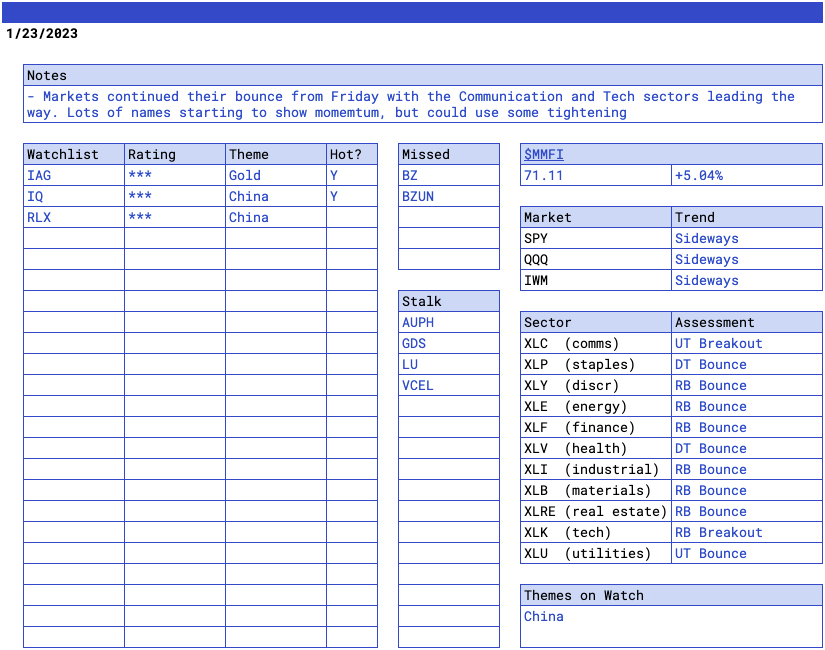This screenshot has height=650, width=825.
Task: Select the IAG watchlist cell
Action: point(74,175)
